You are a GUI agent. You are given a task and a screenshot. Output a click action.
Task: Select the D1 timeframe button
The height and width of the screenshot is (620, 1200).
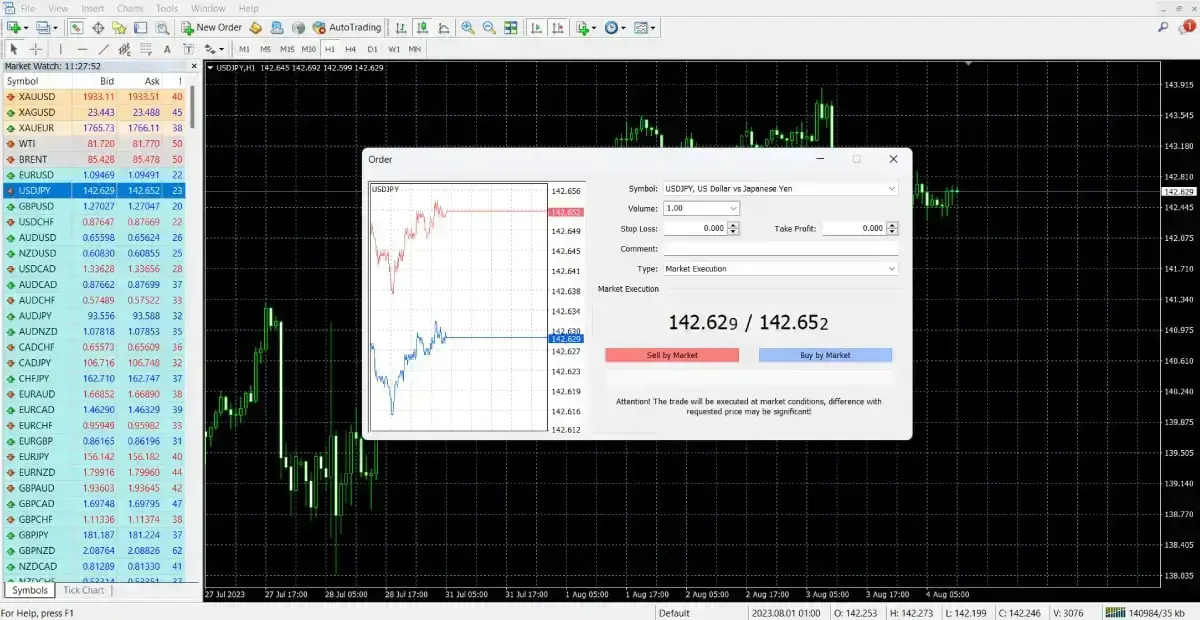pos(372,49)
